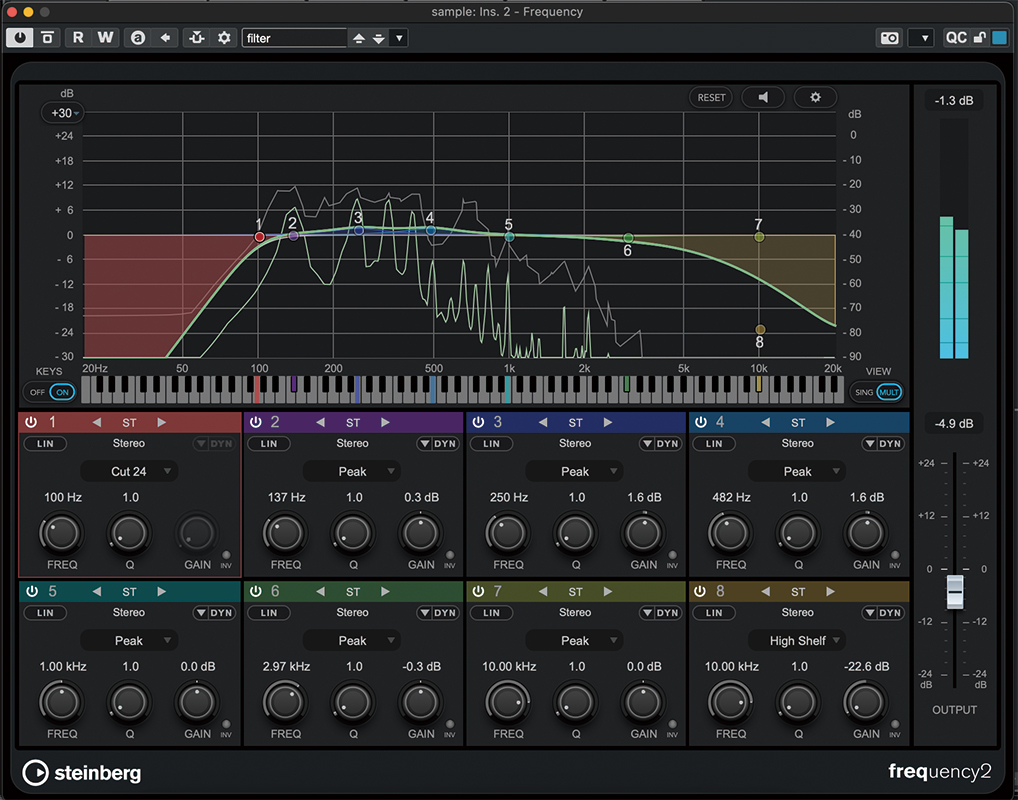Turn off band 6 with its power button
Screen dimensions: 1018x800
point(256,591)
